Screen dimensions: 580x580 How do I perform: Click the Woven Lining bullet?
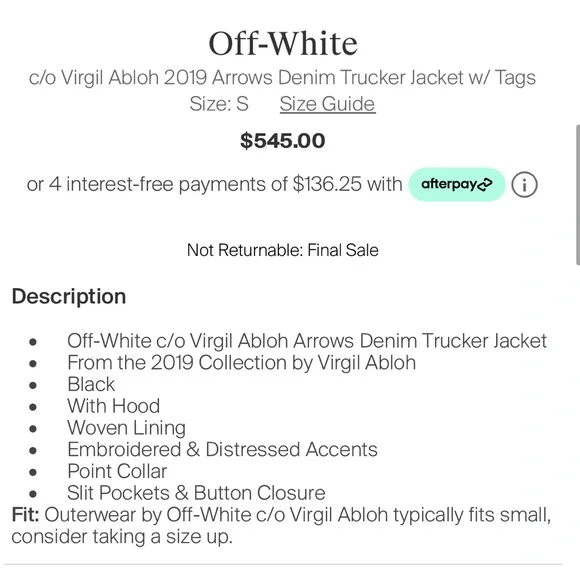[127, 428]
